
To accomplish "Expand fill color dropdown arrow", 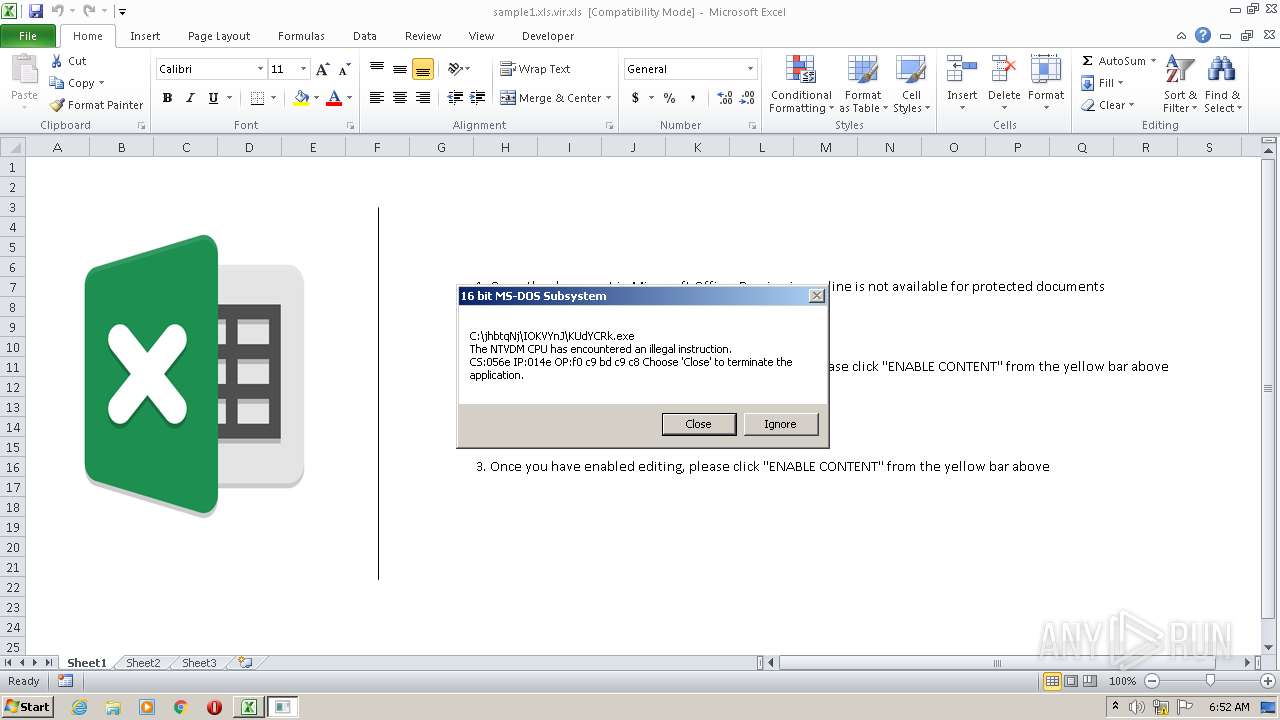I will 317,98.
